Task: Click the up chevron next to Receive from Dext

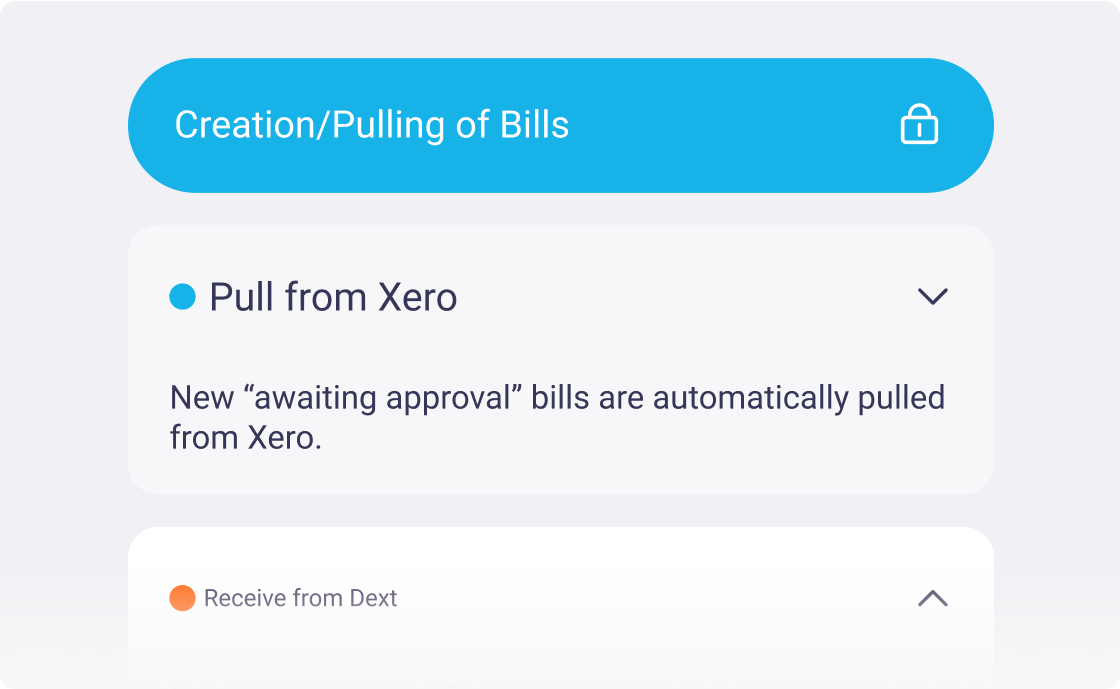Action: pyautogui.click(x=933, y=597)
